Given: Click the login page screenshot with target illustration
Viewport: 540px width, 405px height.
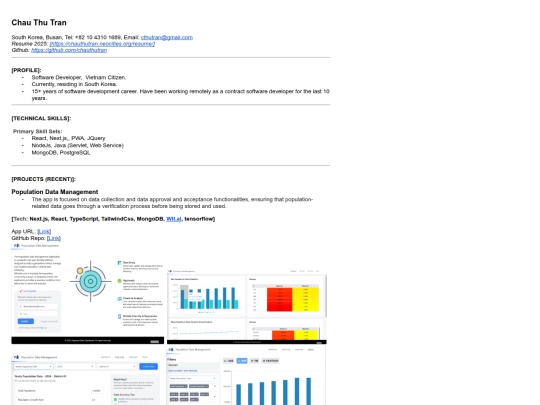Looking at the screenshot, I should (88, 293).
